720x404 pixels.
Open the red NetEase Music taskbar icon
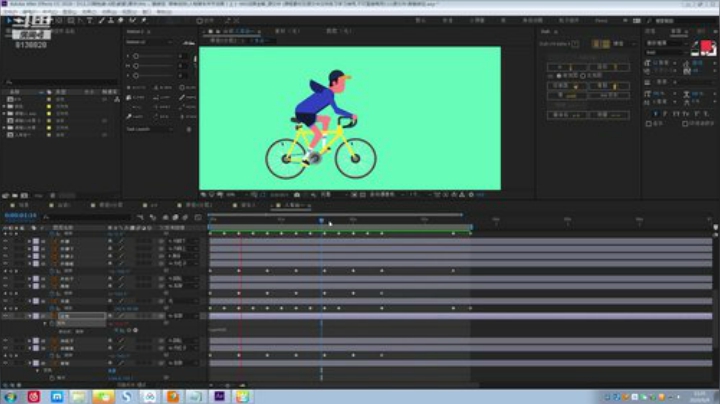34,396
